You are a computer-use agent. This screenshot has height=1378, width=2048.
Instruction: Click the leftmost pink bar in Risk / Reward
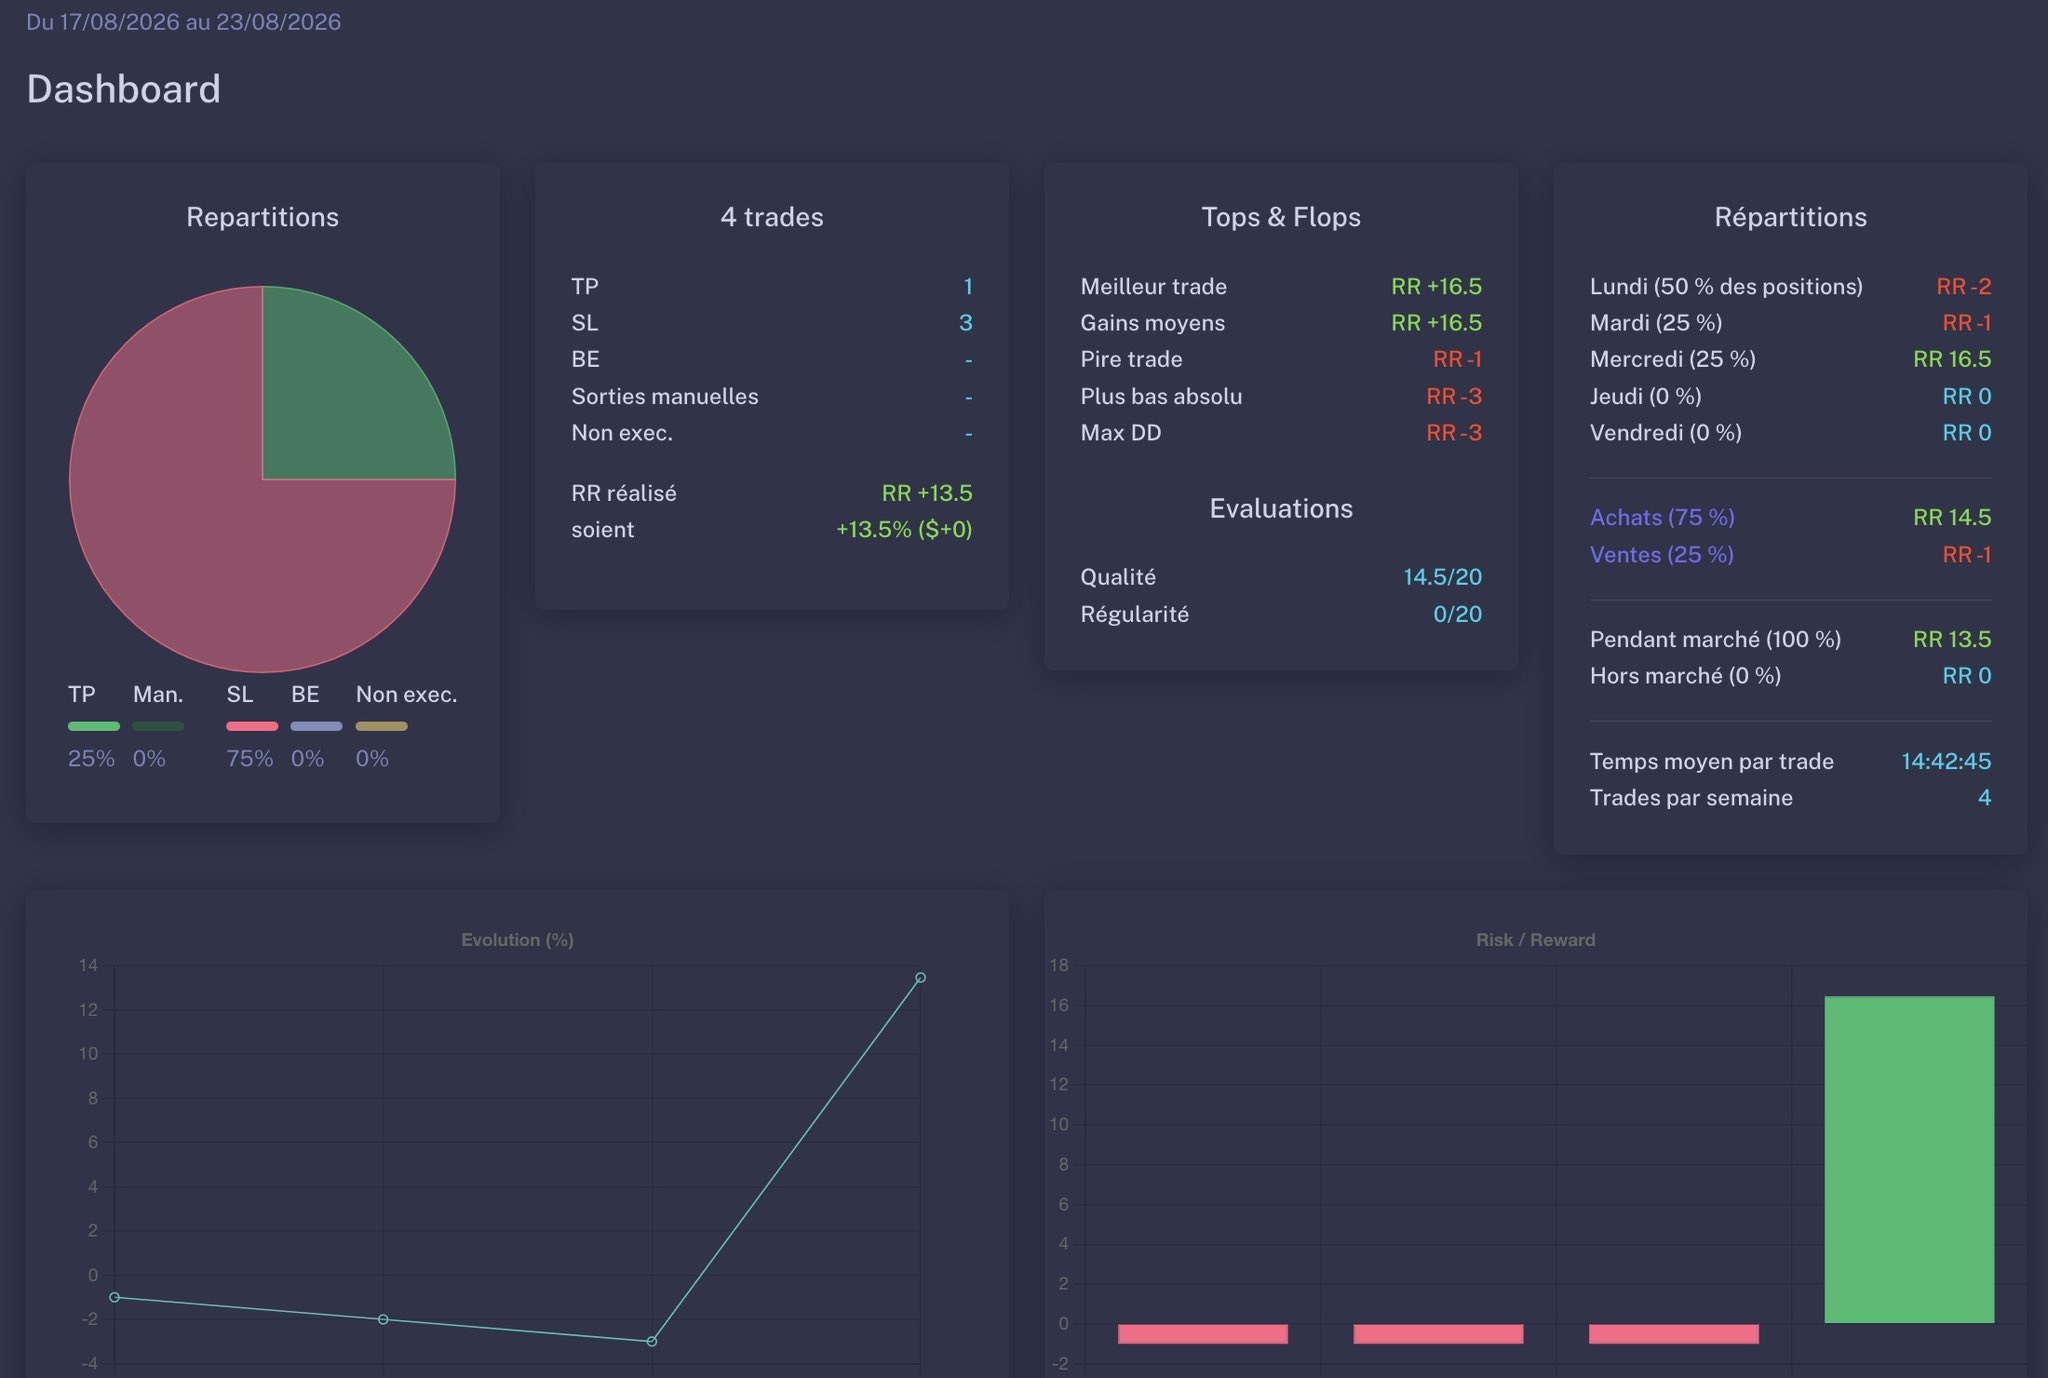pyautogui.click(x=1203, y=1333)
